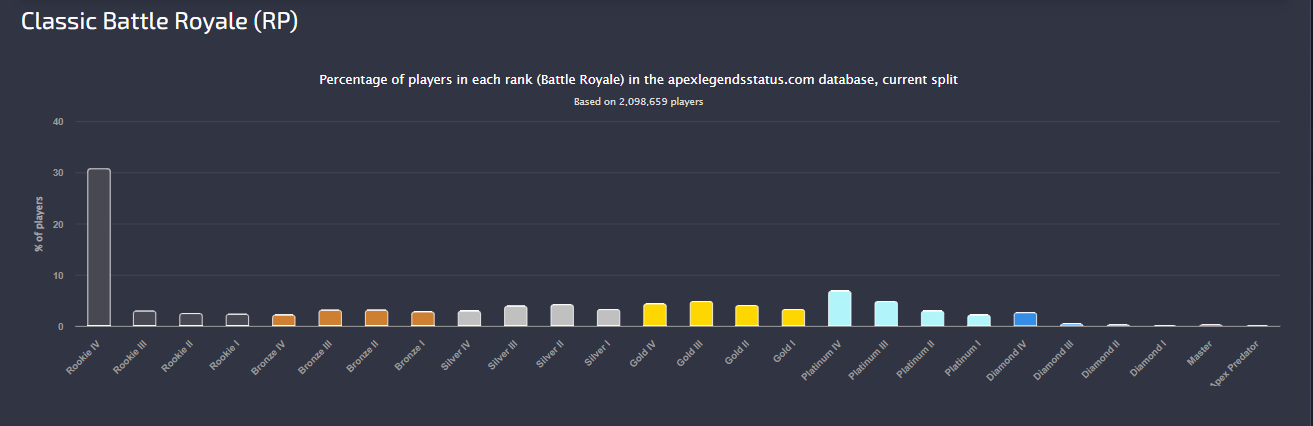Select the yellow Gold I bar
This screenshot has height=426, width=1313.
point(793,318)
